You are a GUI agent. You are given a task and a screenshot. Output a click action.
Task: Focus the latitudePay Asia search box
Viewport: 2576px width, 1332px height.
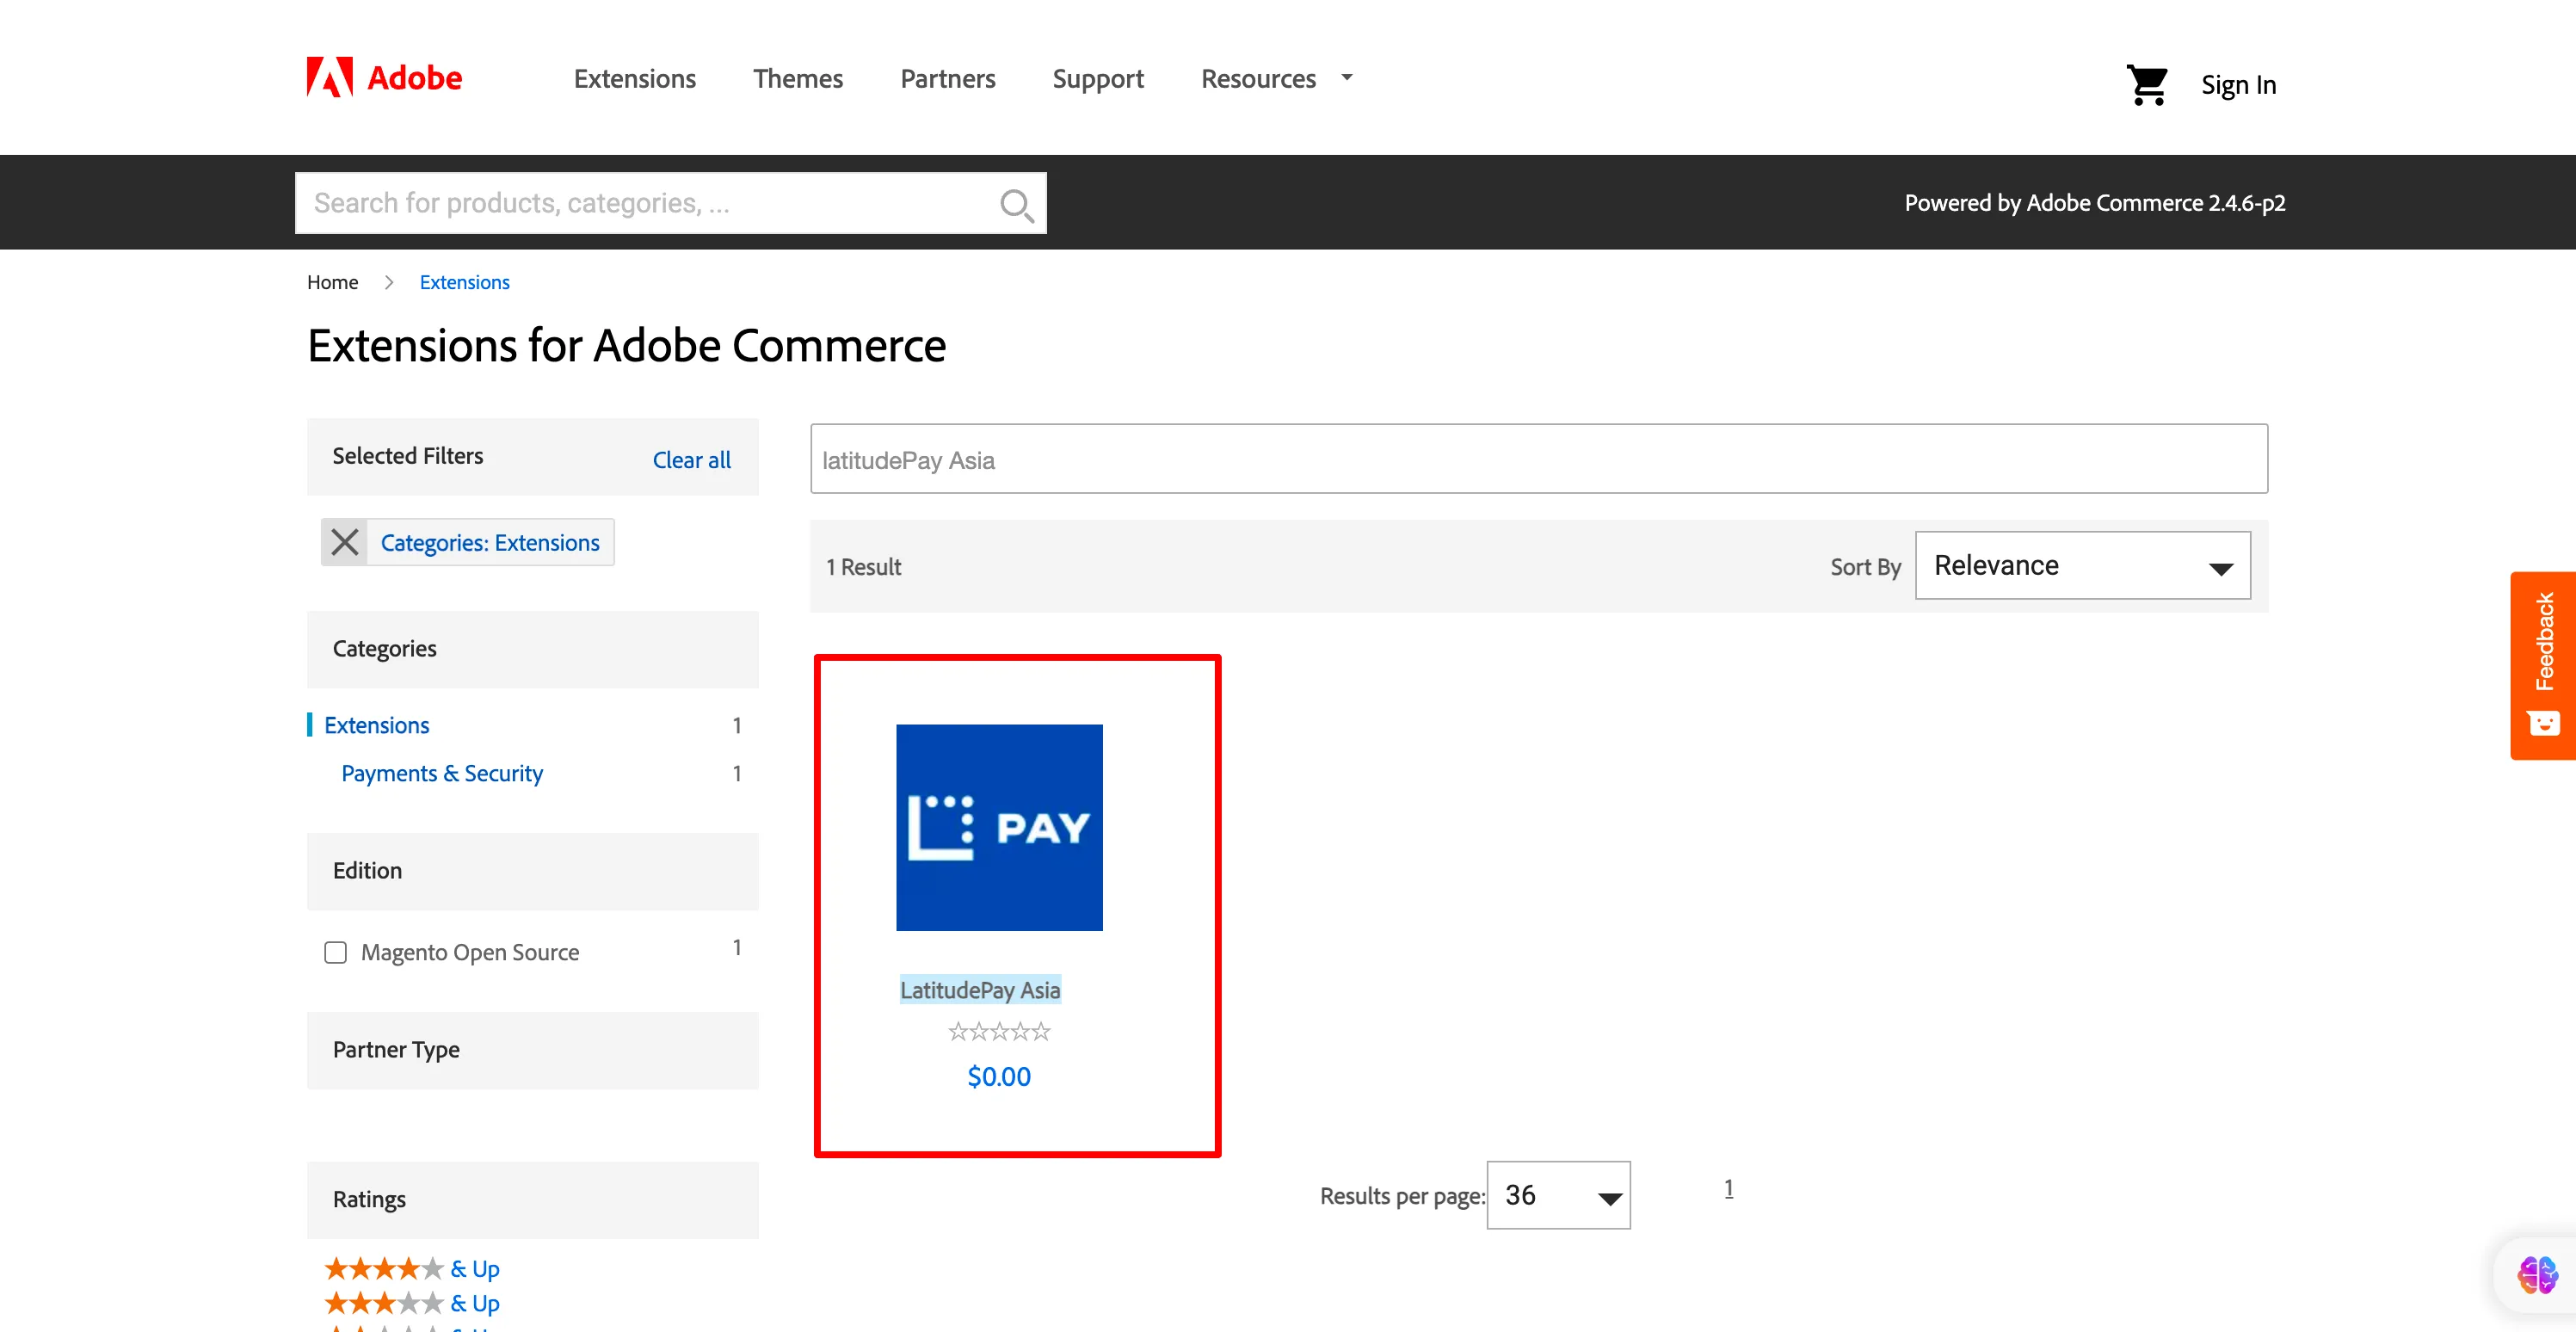coord(1538,459)
